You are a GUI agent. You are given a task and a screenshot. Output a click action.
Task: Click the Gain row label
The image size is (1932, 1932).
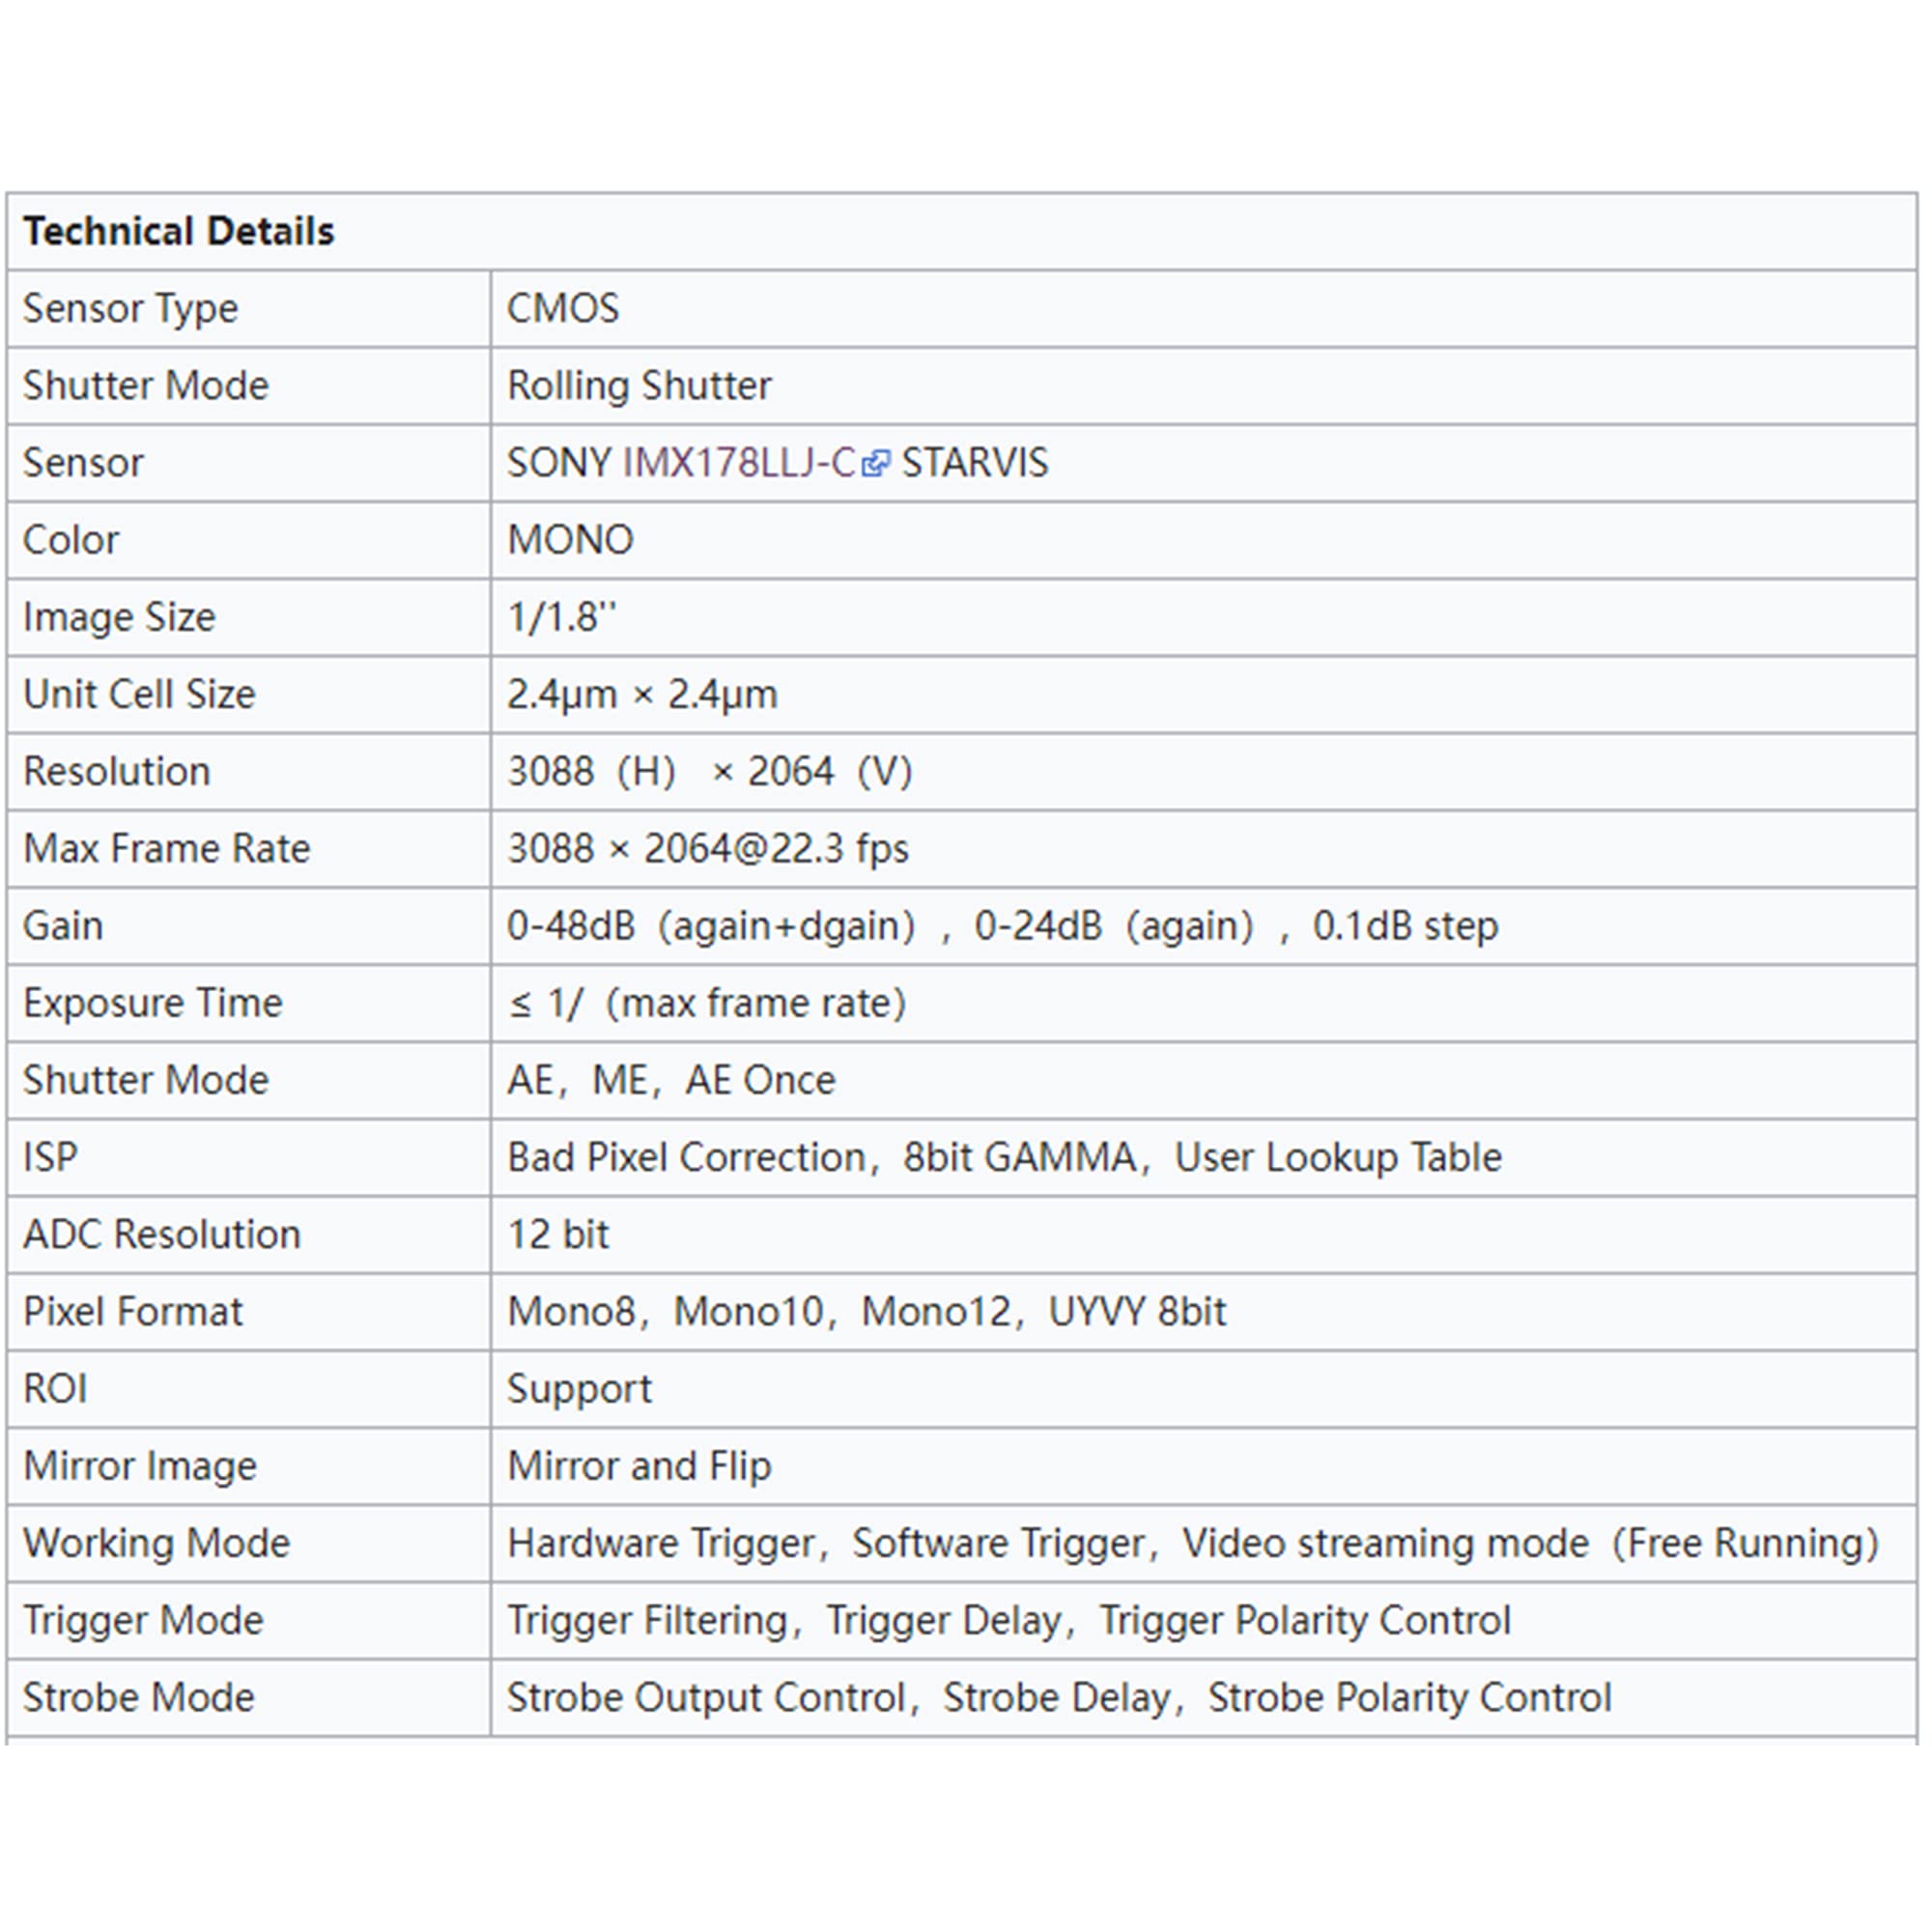click(63, 926)
